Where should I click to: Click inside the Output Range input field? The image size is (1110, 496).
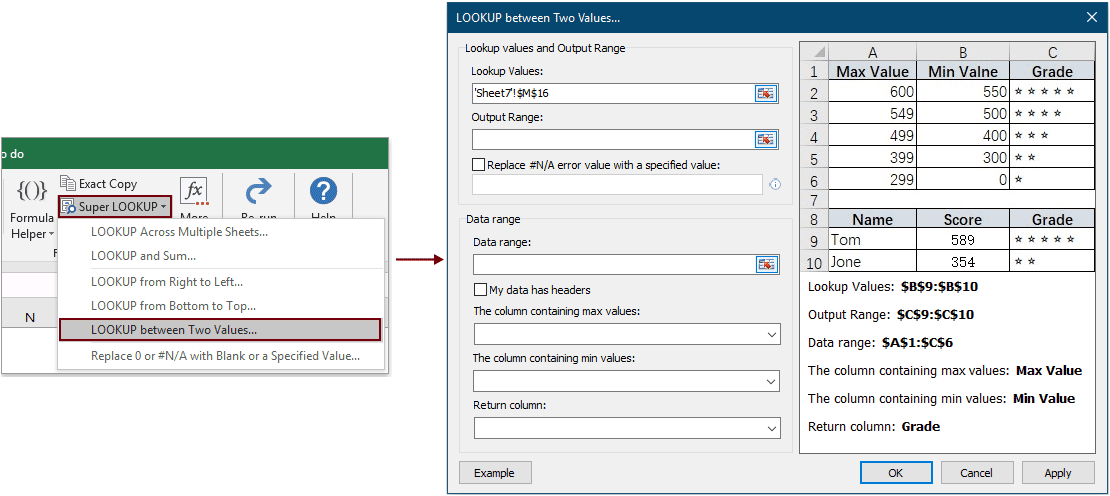point(612,139)
